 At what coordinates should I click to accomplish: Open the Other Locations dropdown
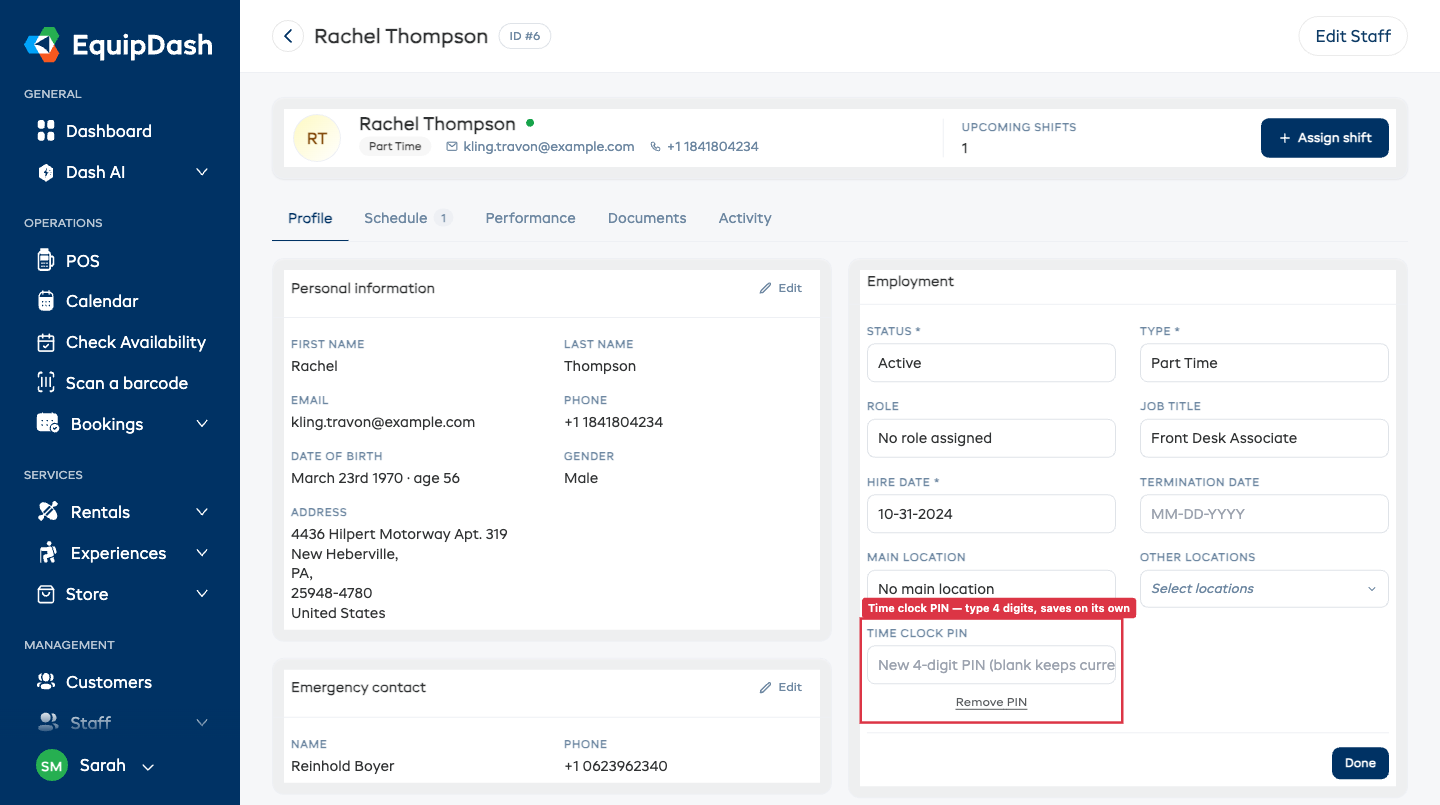1264,589
